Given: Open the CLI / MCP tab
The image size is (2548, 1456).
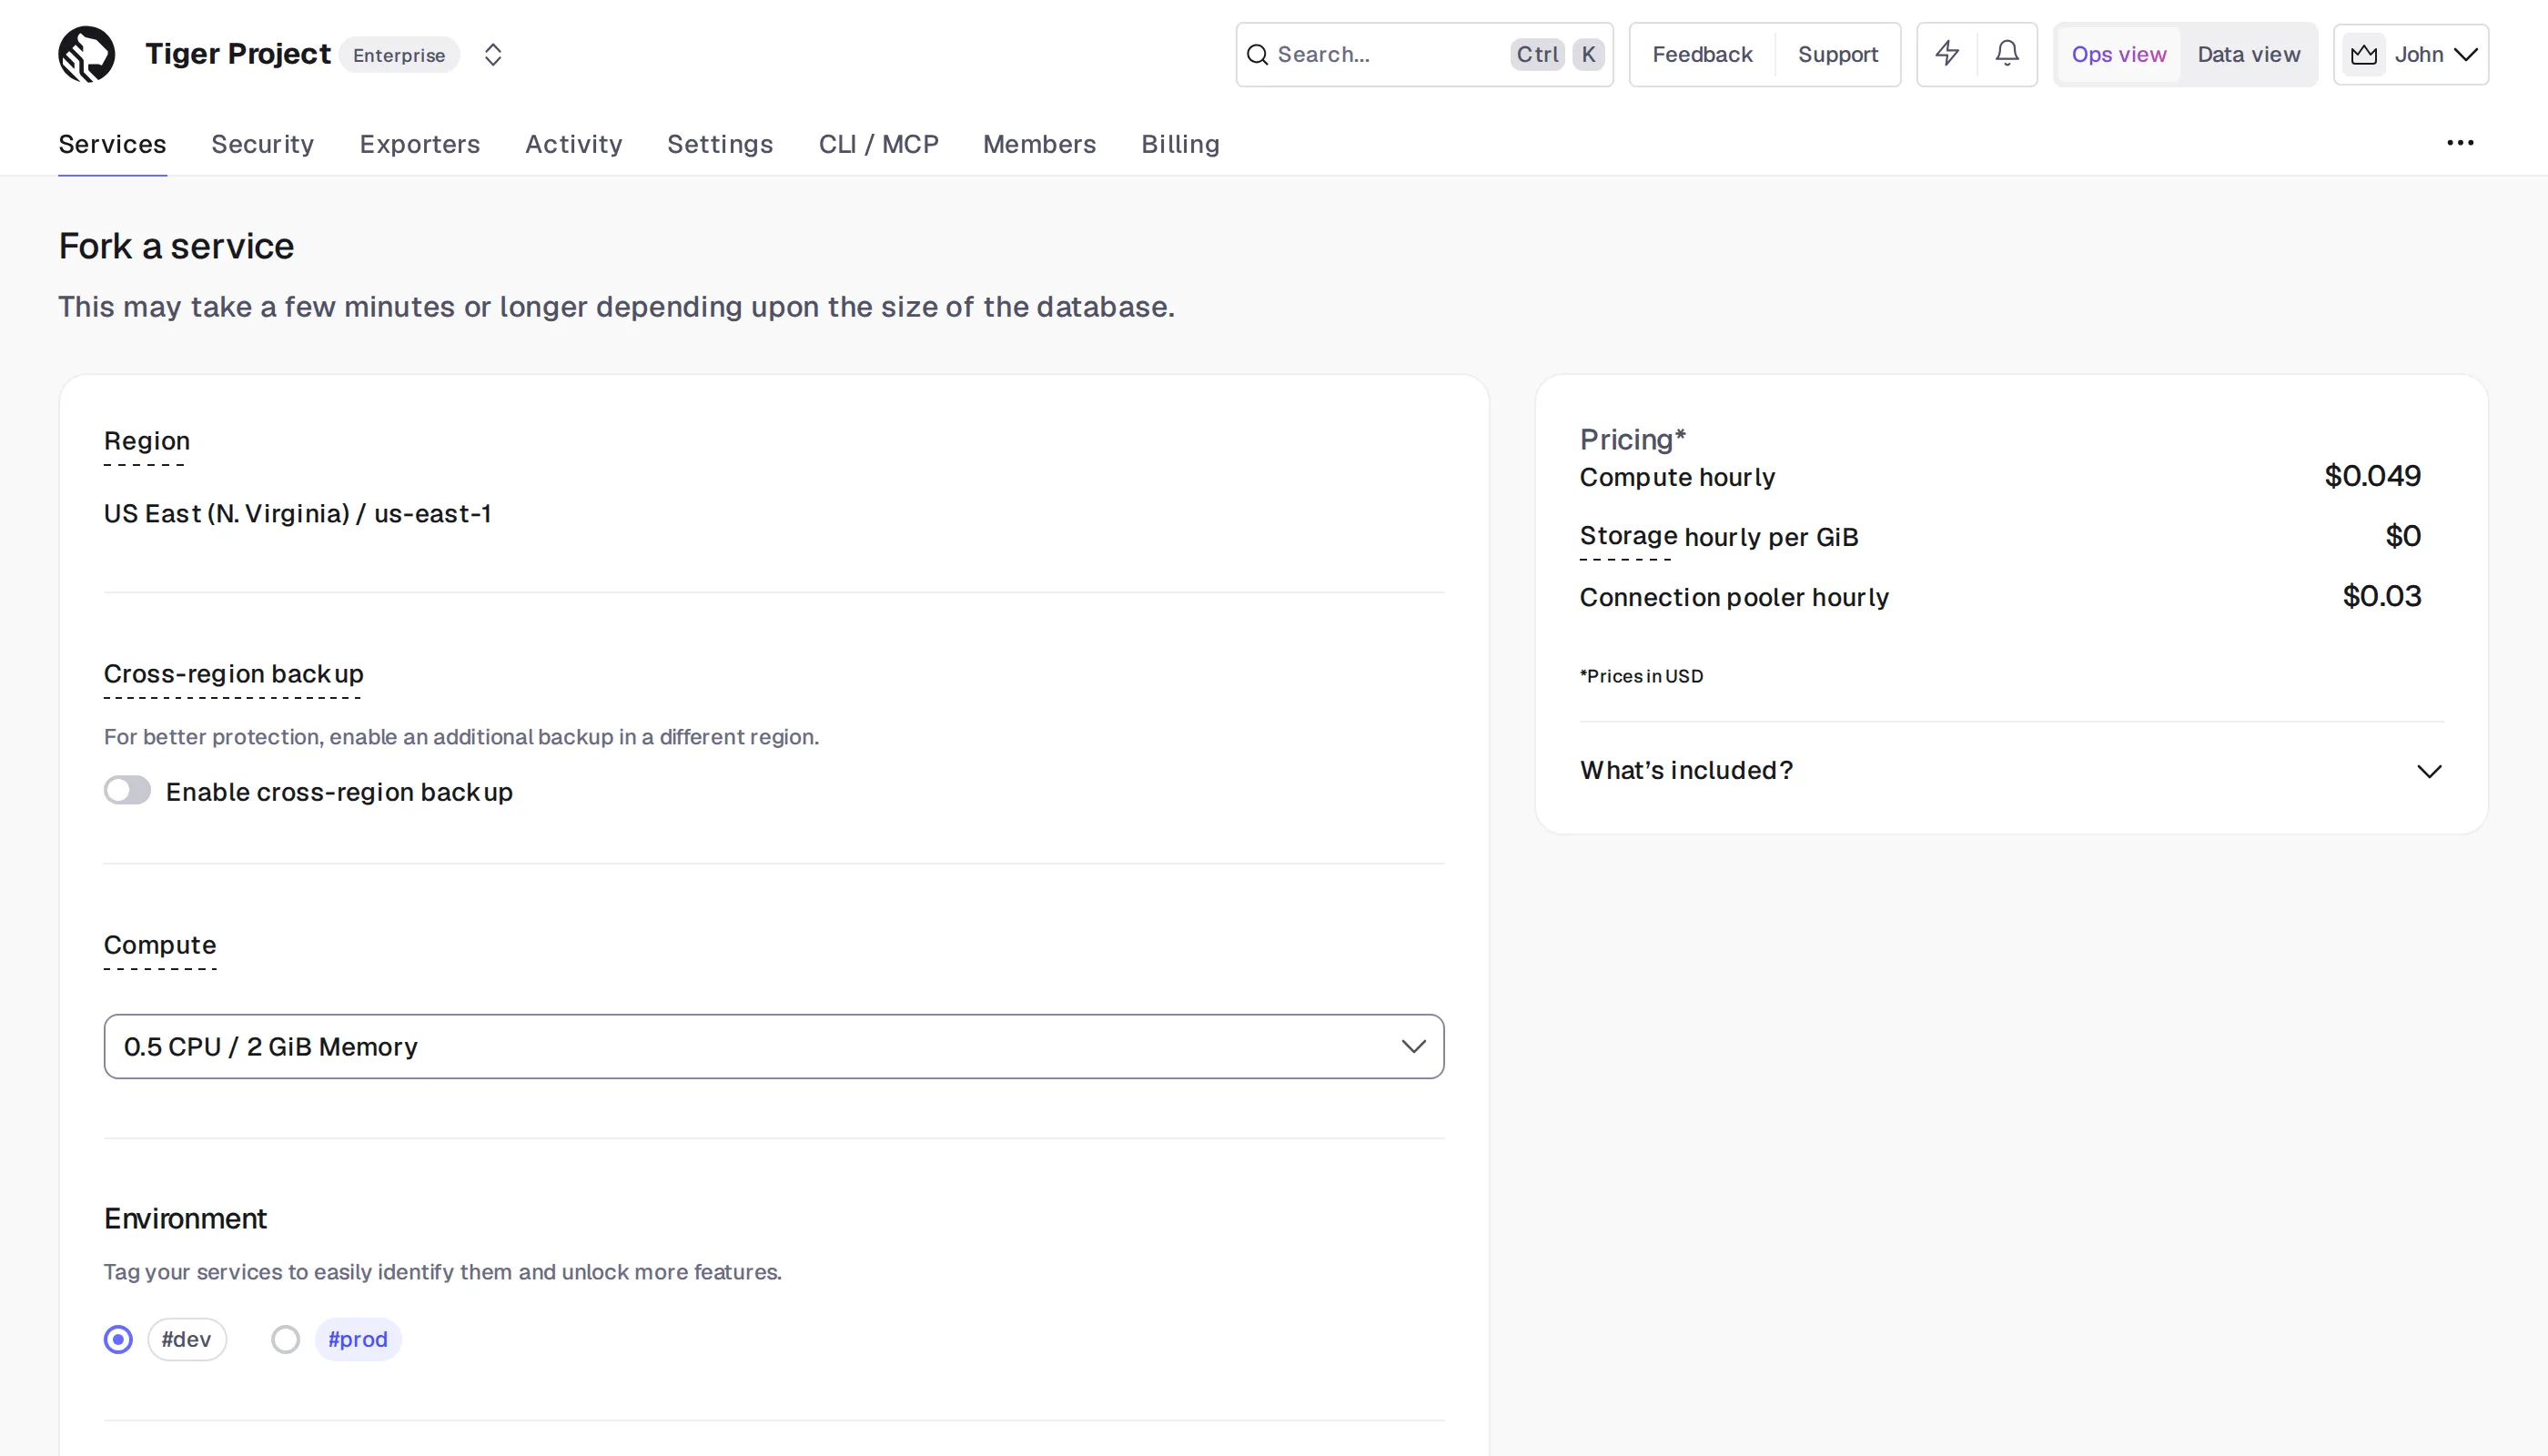Looking at the screenshot, I should 878,144.
